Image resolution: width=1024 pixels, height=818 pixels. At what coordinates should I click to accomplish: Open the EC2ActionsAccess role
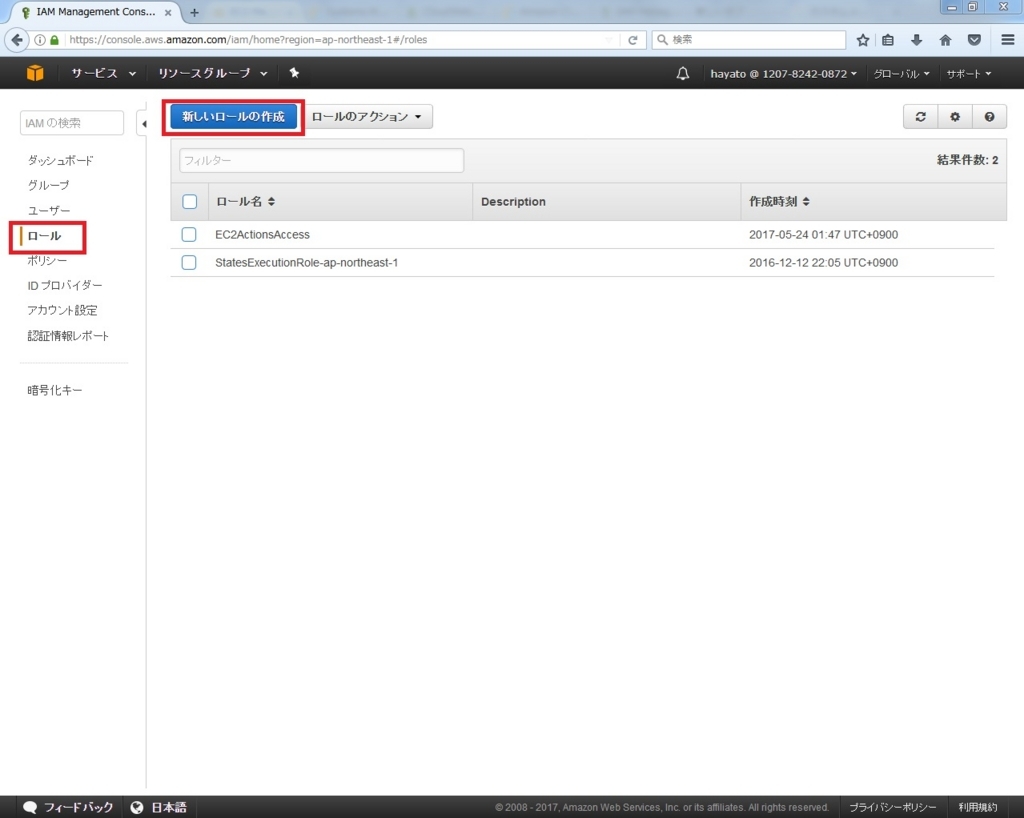[263, 234]
